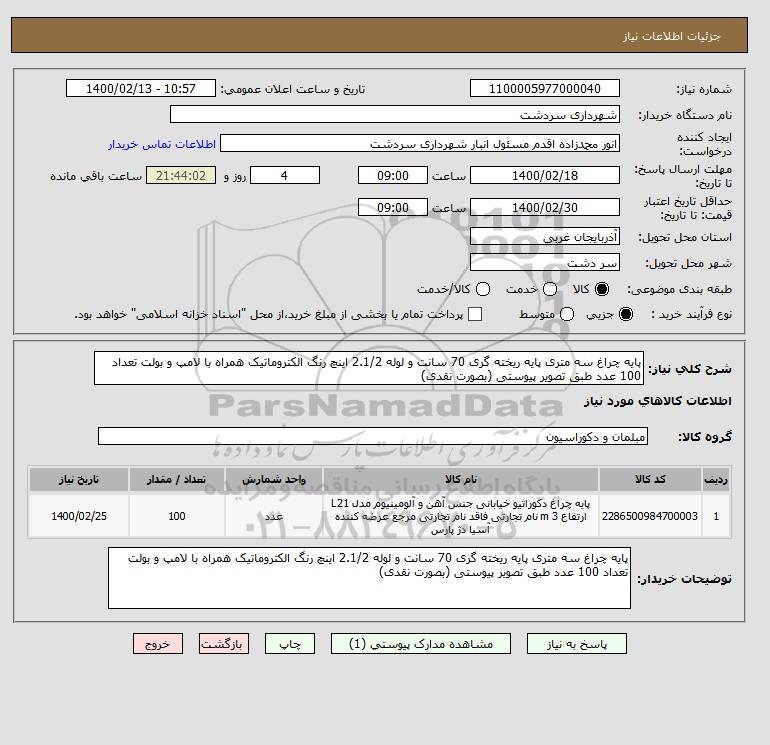This screenshot has height=745, width=770.
Task: Click the توضیحات خریدار text area
Action: click(x=369, y=578)
